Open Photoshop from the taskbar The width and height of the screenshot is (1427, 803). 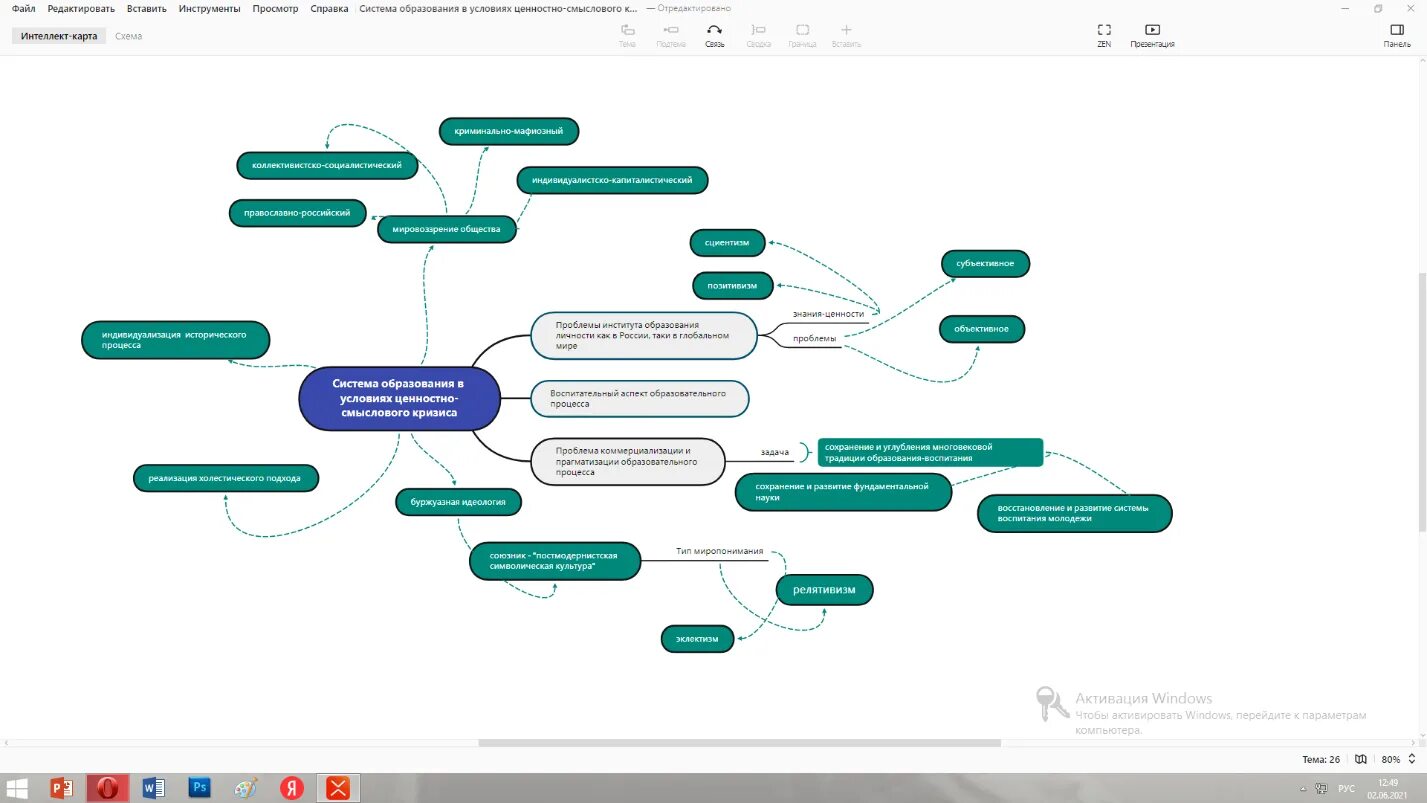[x=199, y=788]
